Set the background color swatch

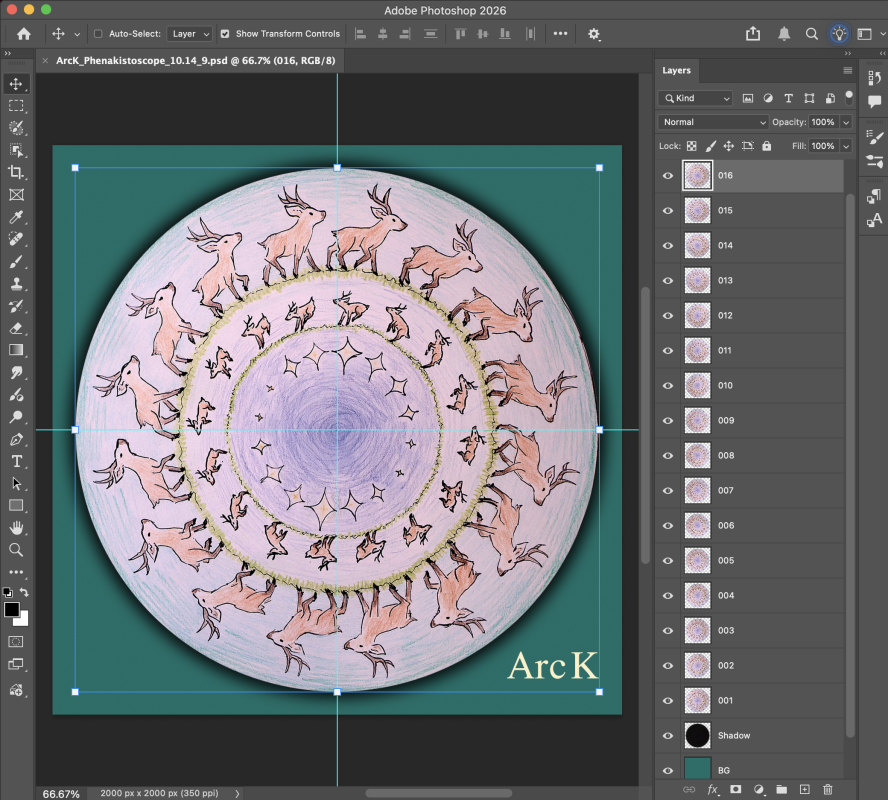[x=23, y=620]
